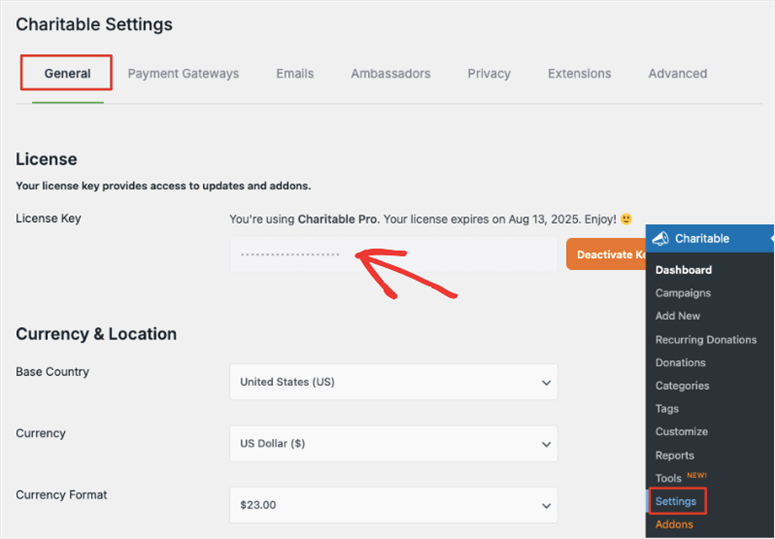Screen dimensions: 775x539
Task: Select Categories in sidebar menu
Action: [x=682, y=386]
